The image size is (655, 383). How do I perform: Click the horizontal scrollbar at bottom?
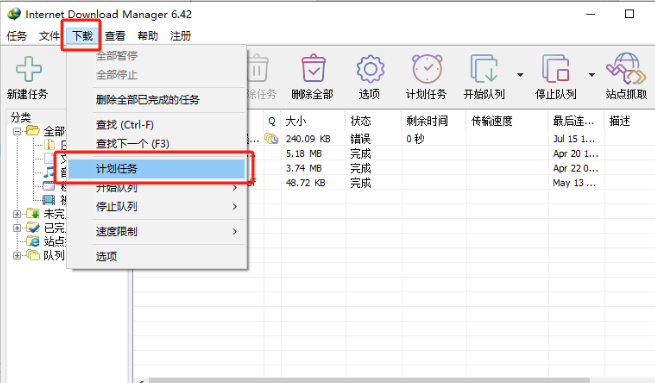369,380
